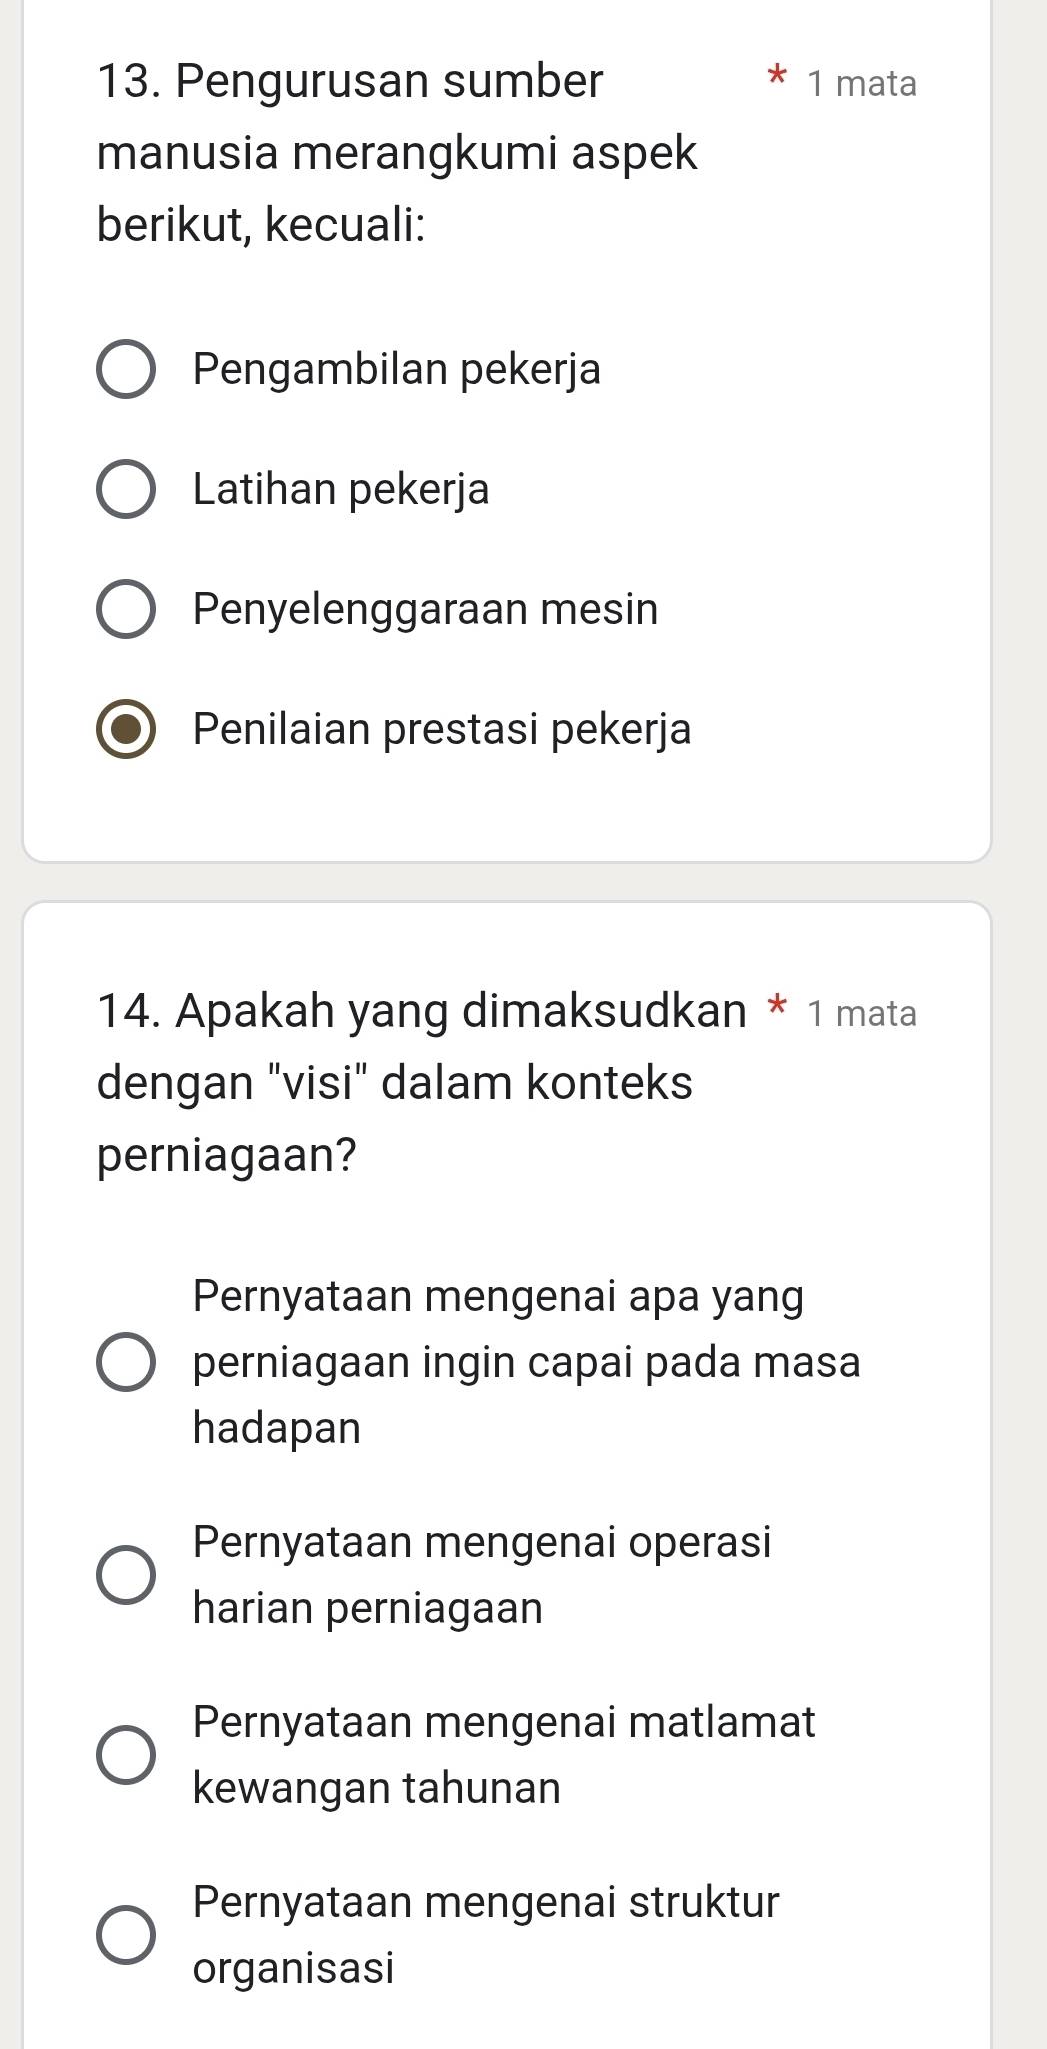Click the 'Latihan pekerja' option label
This screenshot has height=2049, width=1047.
click(341, 490)
